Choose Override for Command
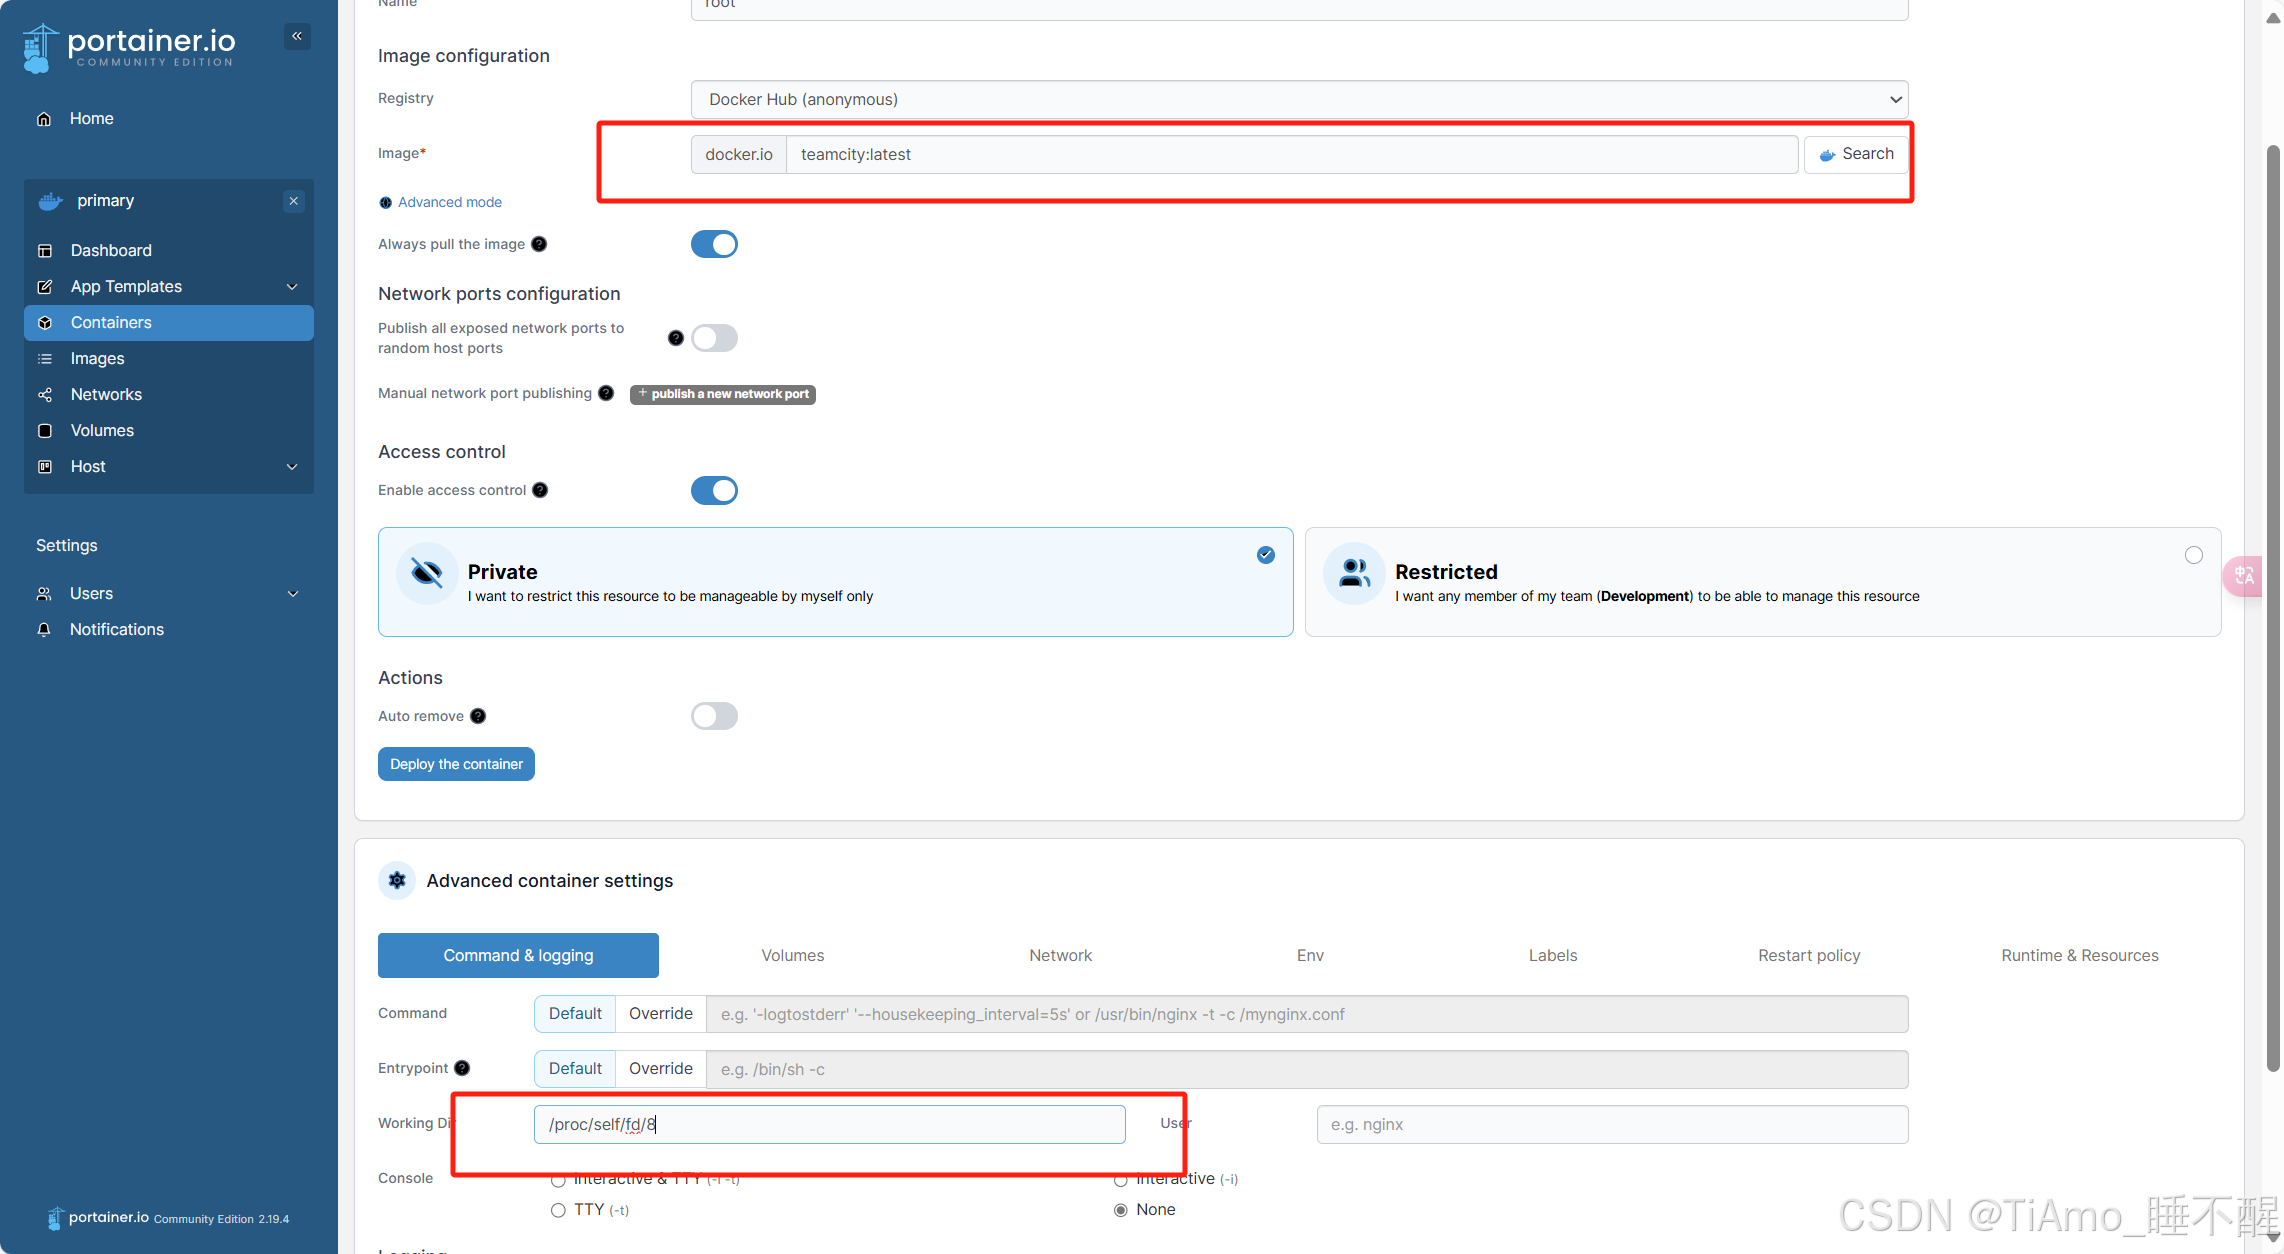The image size is (2284, 1254). point(661,1014)
